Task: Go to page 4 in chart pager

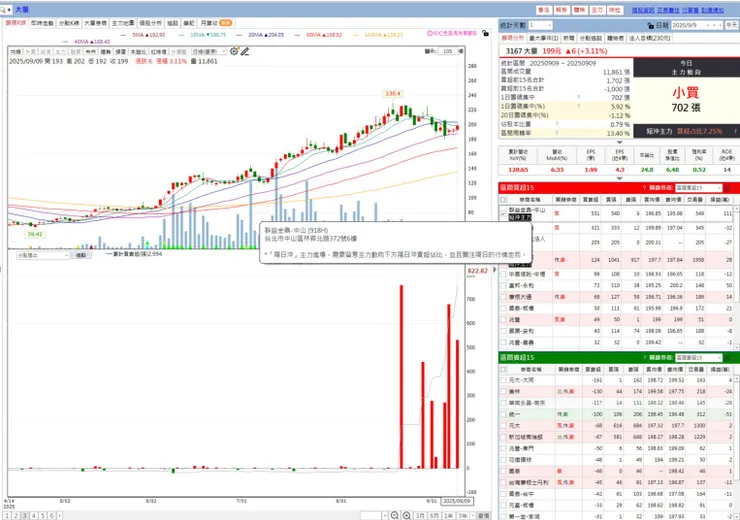Action: pyautogui.click(x=34, y=516)
